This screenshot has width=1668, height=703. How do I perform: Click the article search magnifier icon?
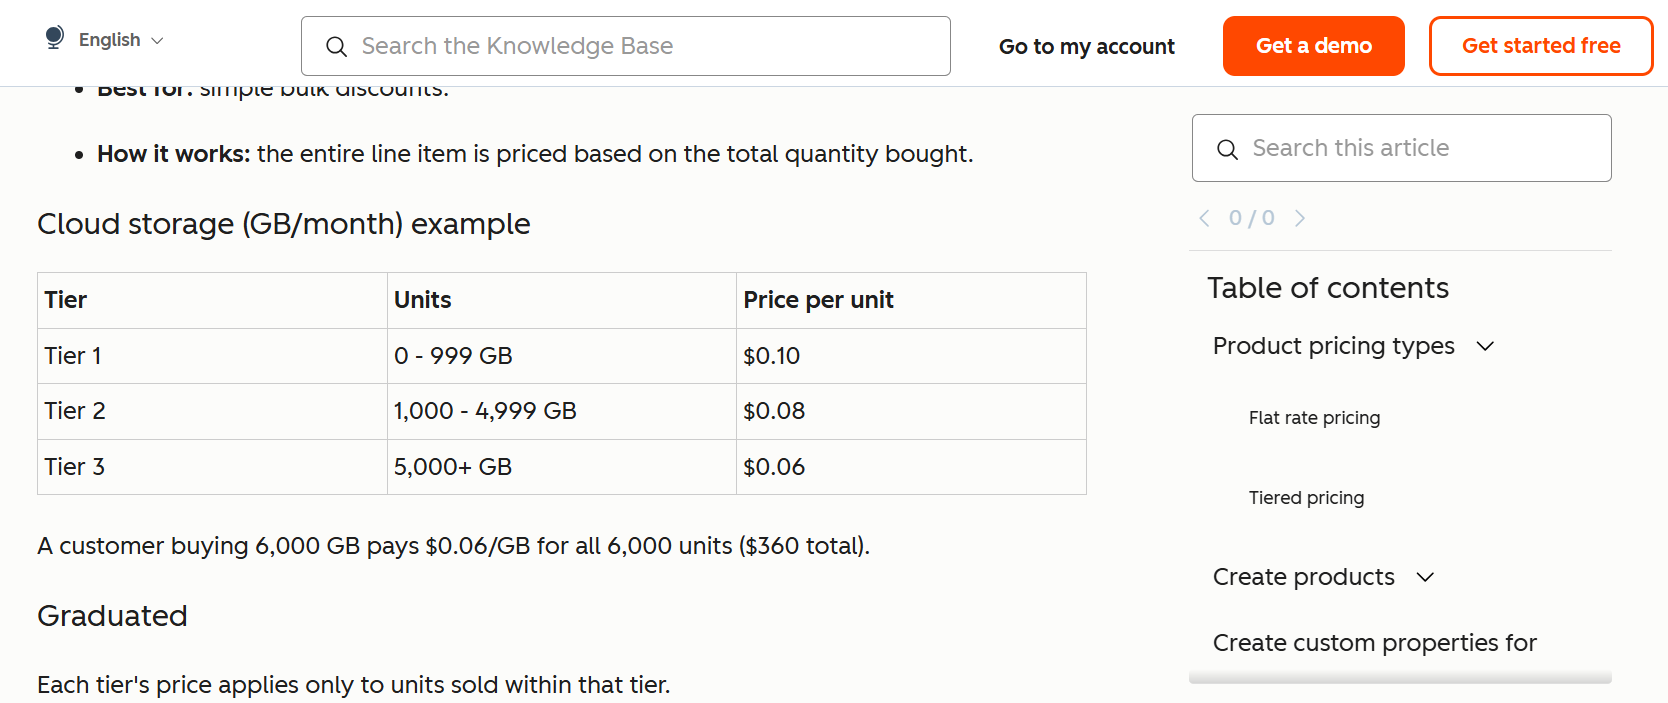[x=1227, y=149]
